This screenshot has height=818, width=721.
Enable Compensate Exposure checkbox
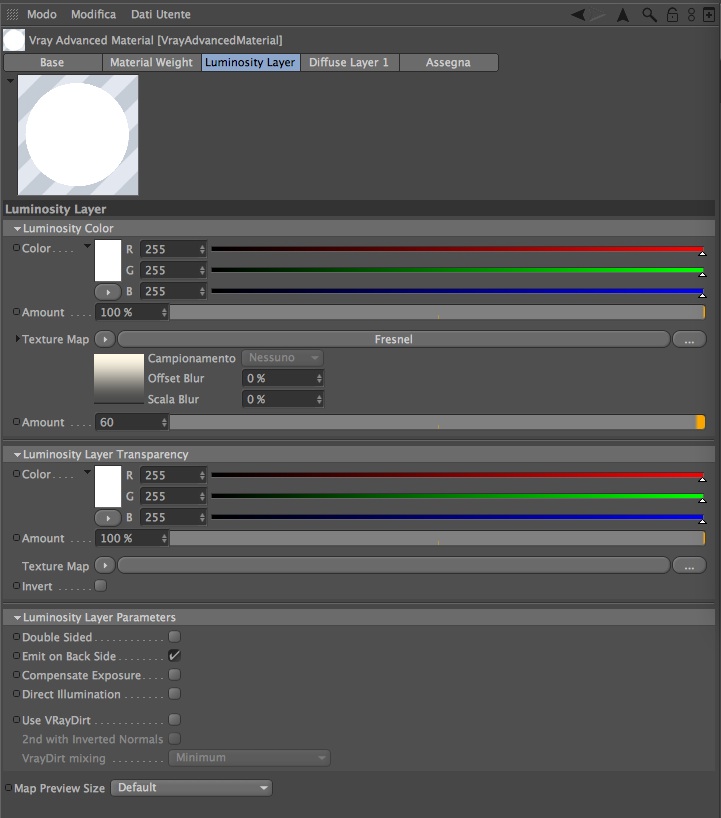(175, 675)
